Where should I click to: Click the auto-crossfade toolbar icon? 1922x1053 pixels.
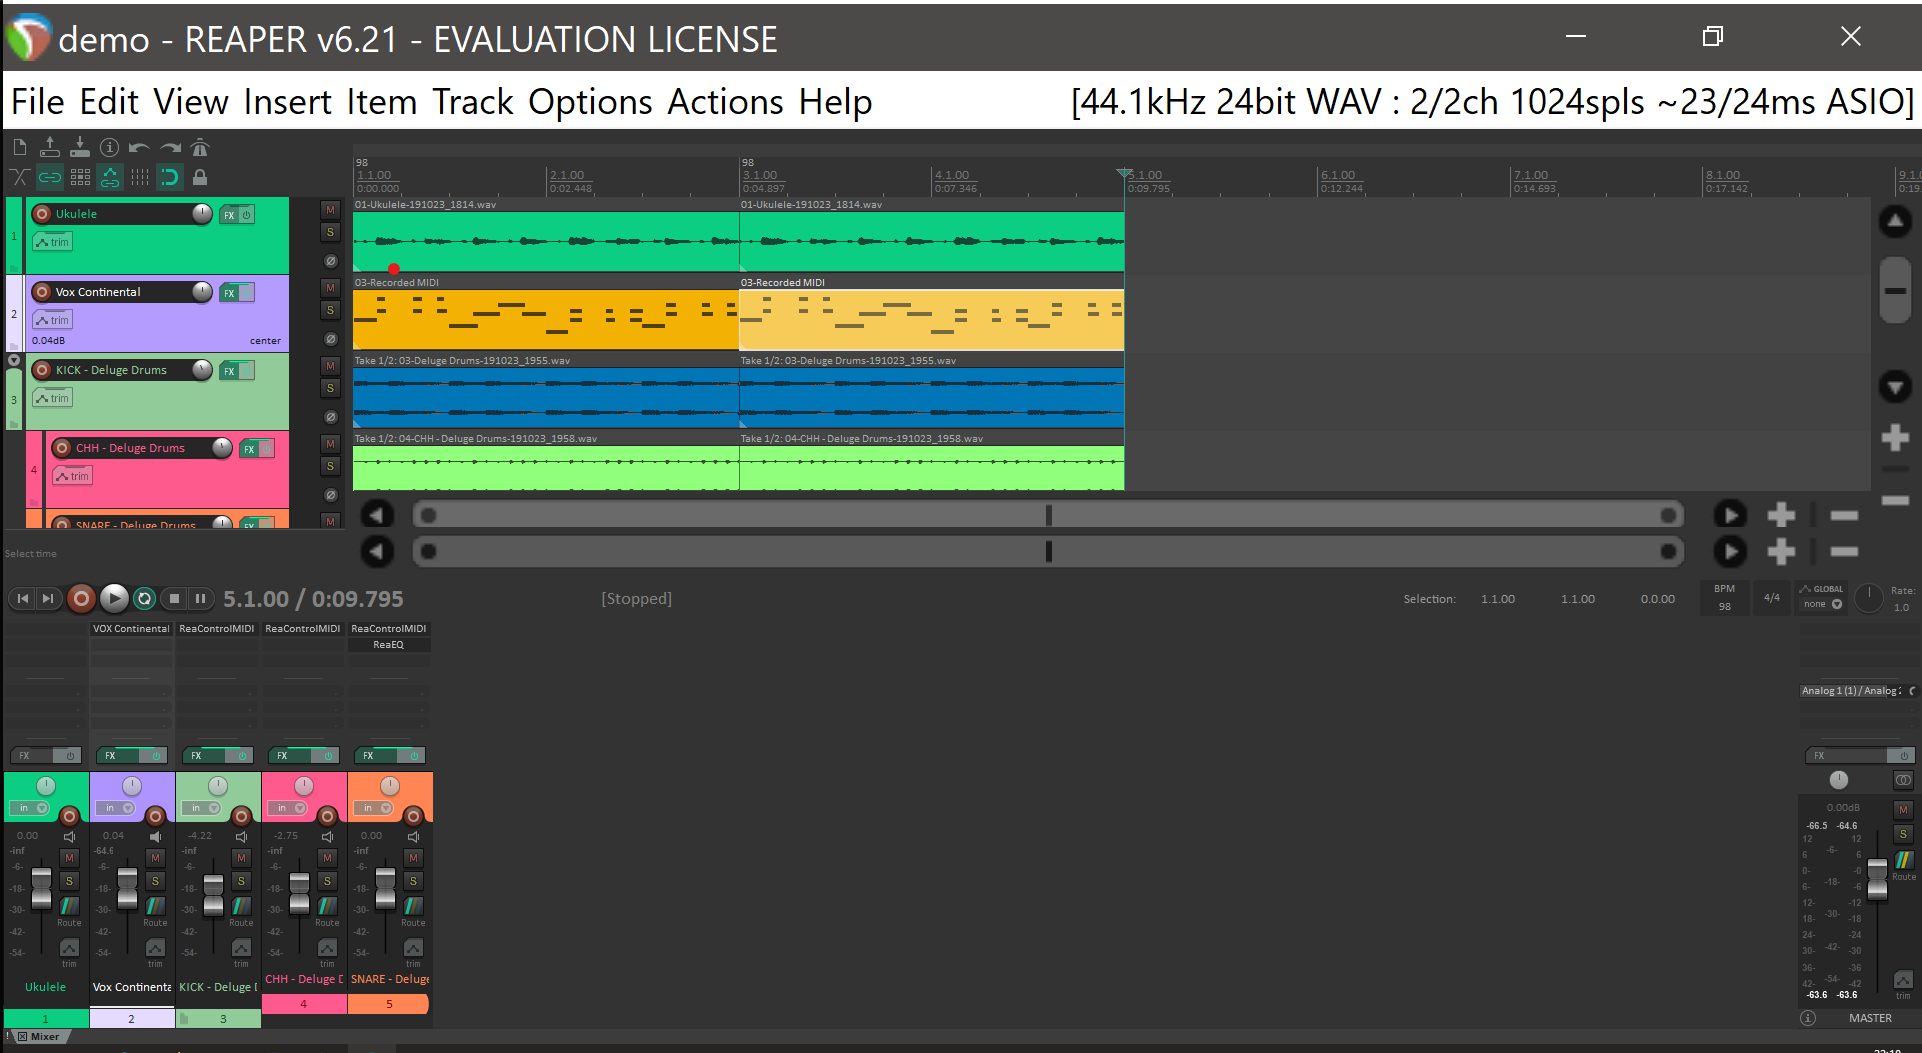(x=20, y=178)
